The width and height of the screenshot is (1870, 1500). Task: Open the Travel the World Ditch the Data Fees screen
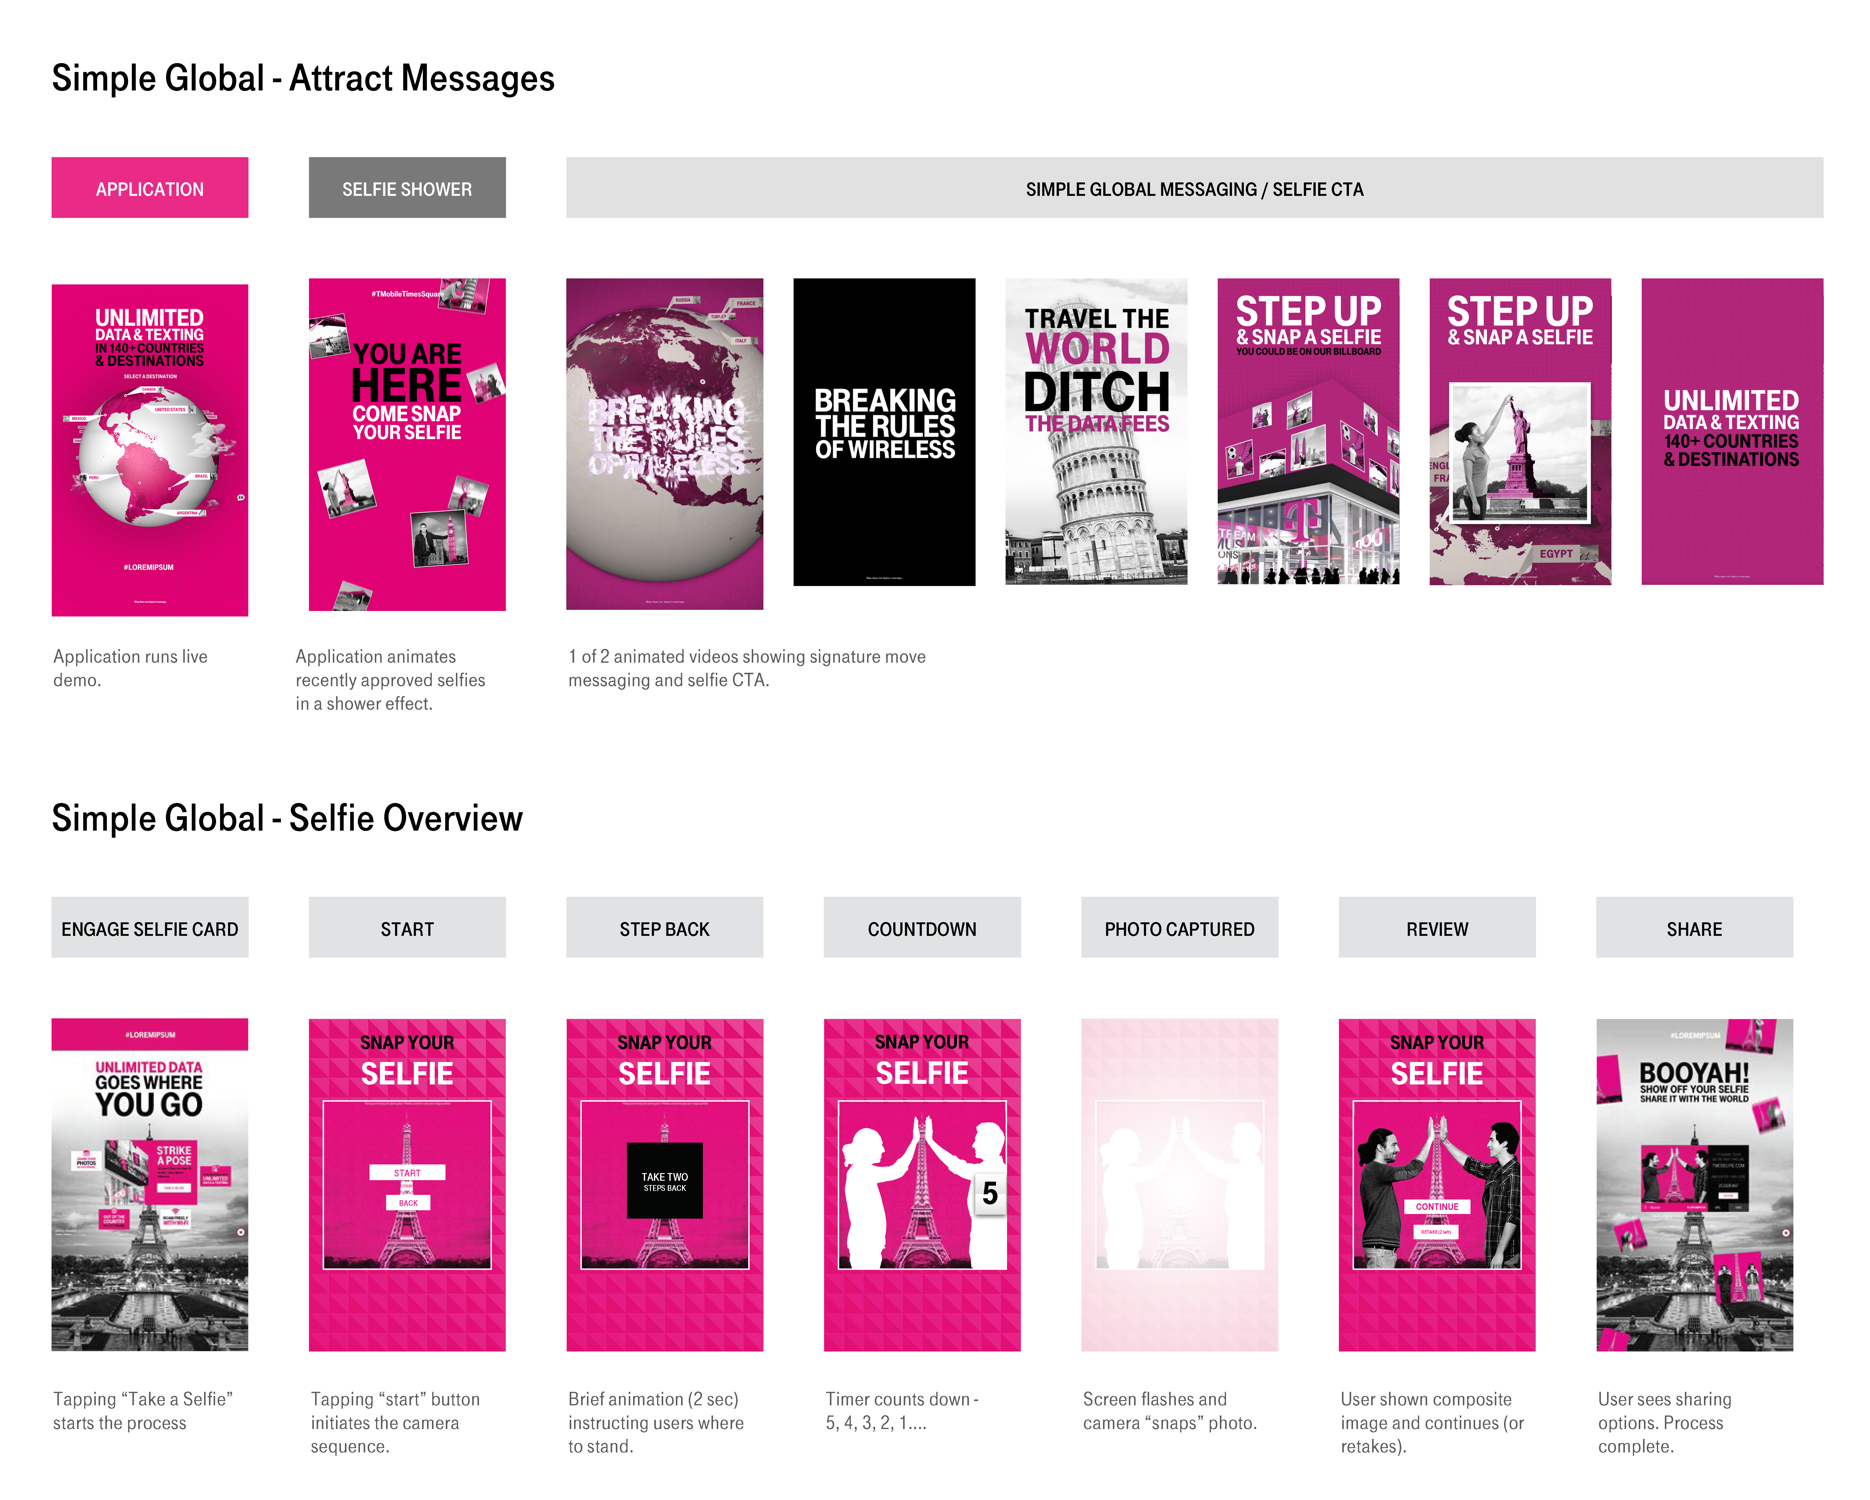point(1096,432)
